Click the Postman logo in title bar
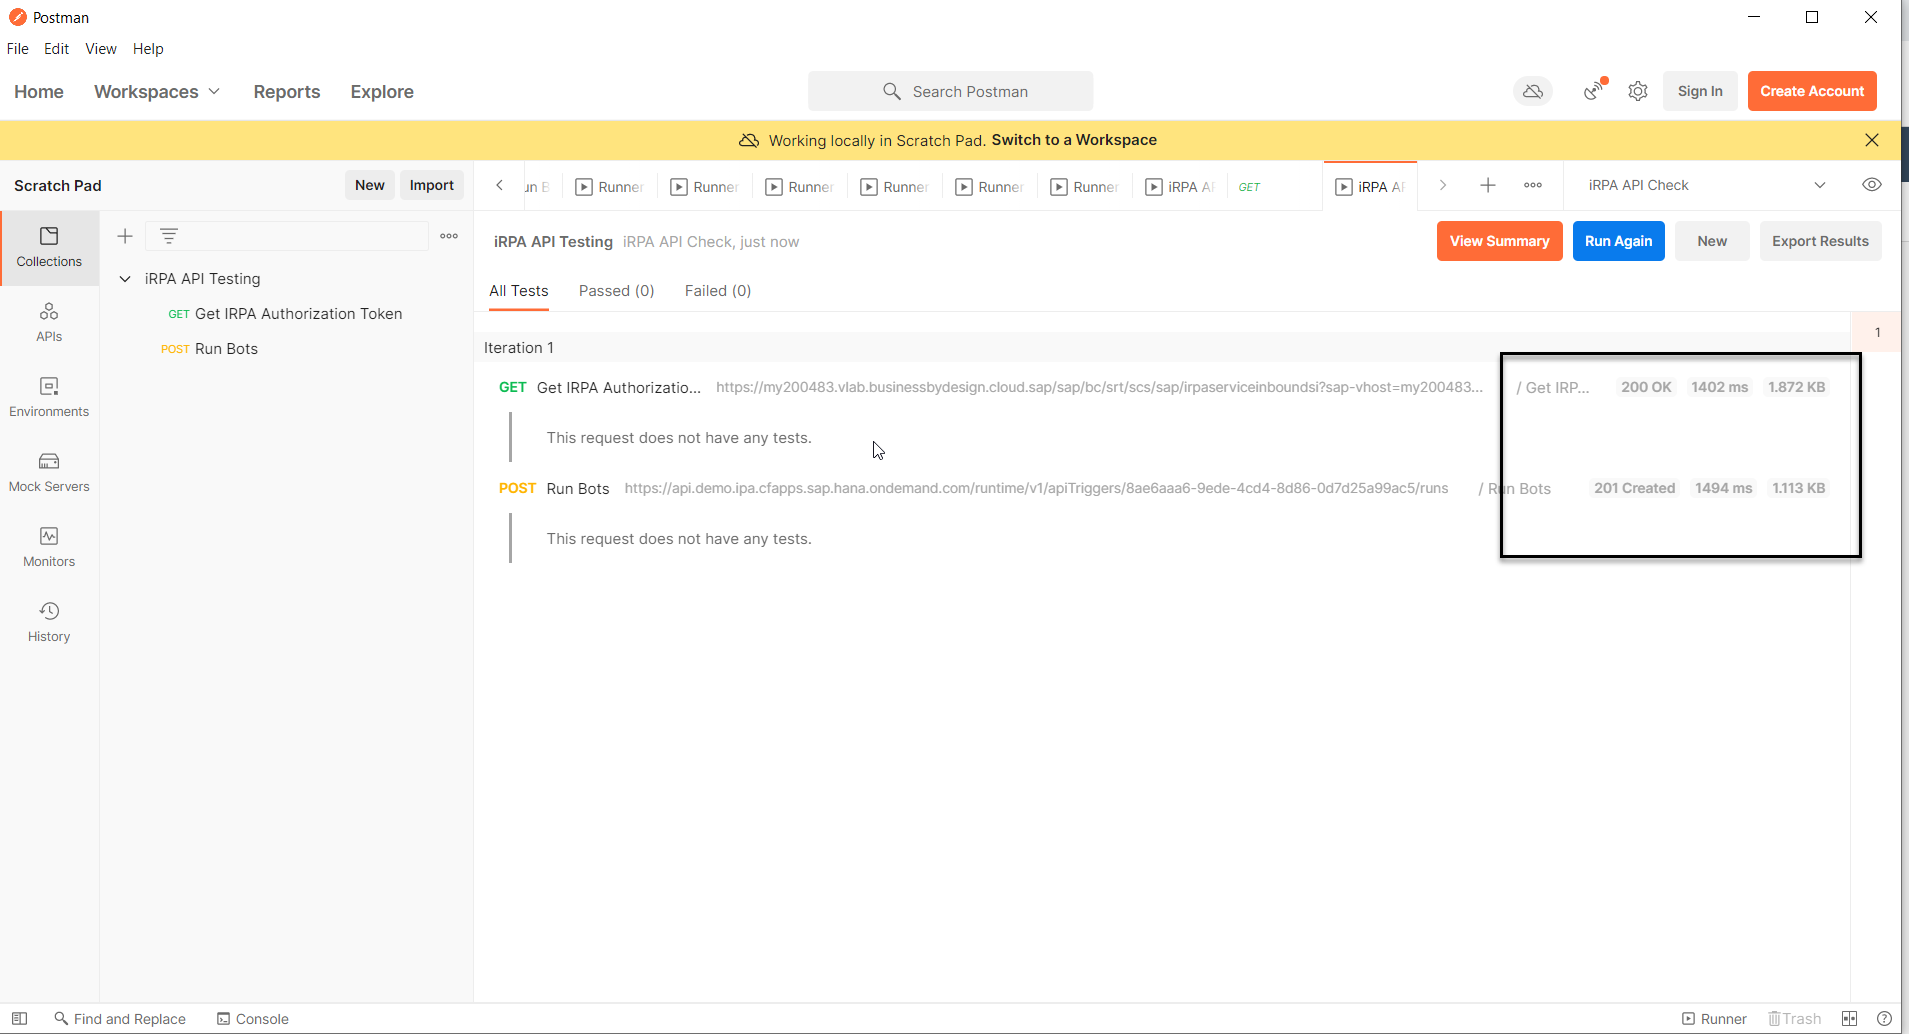This screenshot has width=1909, height=1034. pyautogui.click(x=17, y=17)
